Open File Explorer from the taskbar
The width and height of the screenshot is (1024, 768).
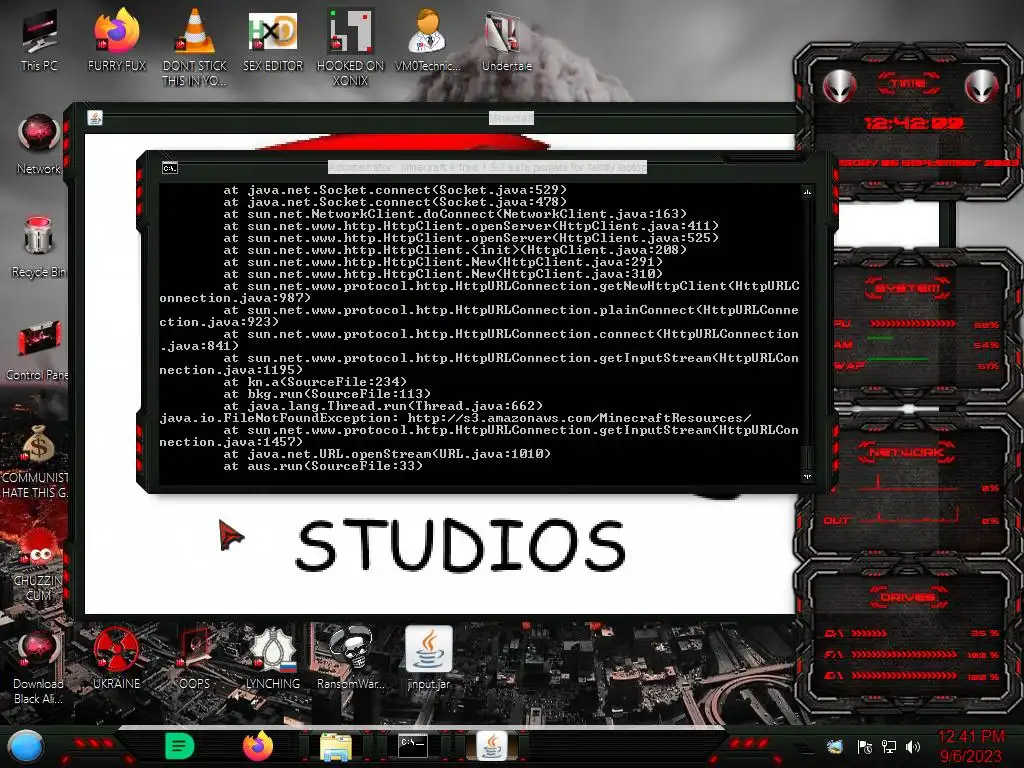[x=336, y=747]
